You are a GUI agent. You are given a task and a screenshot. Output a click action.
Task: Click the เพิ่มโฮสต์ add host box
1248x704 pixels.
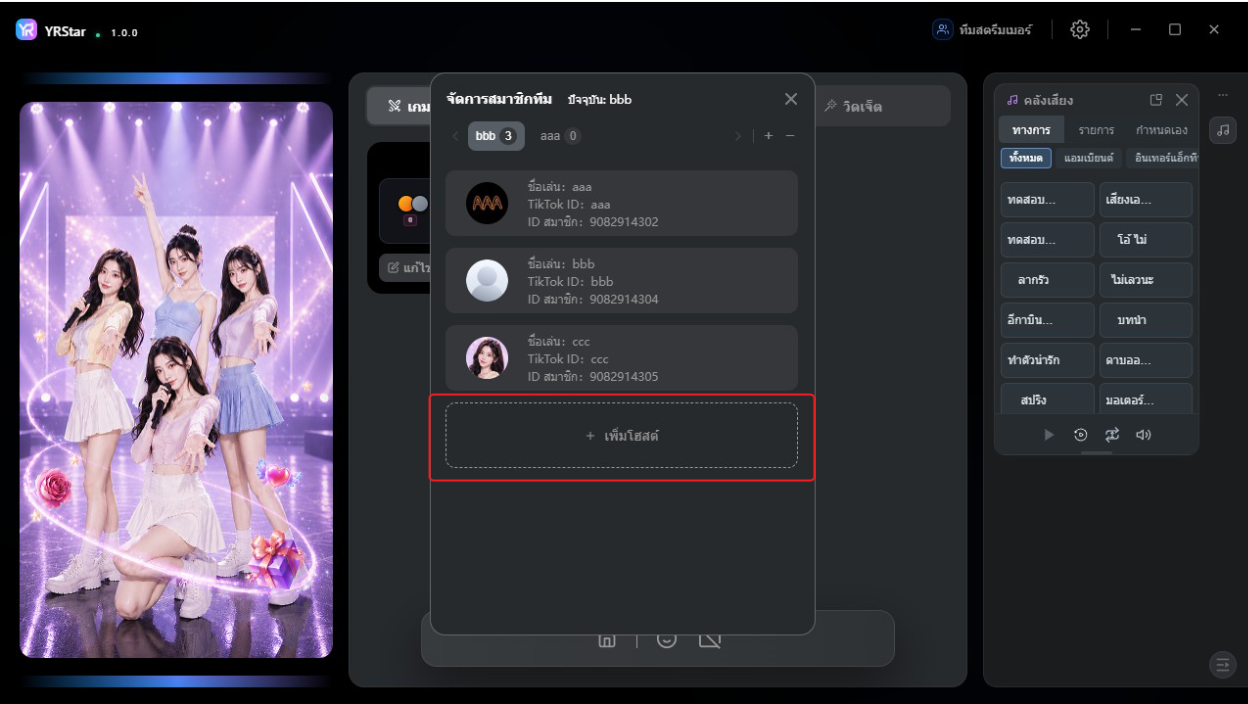[621, 435]
